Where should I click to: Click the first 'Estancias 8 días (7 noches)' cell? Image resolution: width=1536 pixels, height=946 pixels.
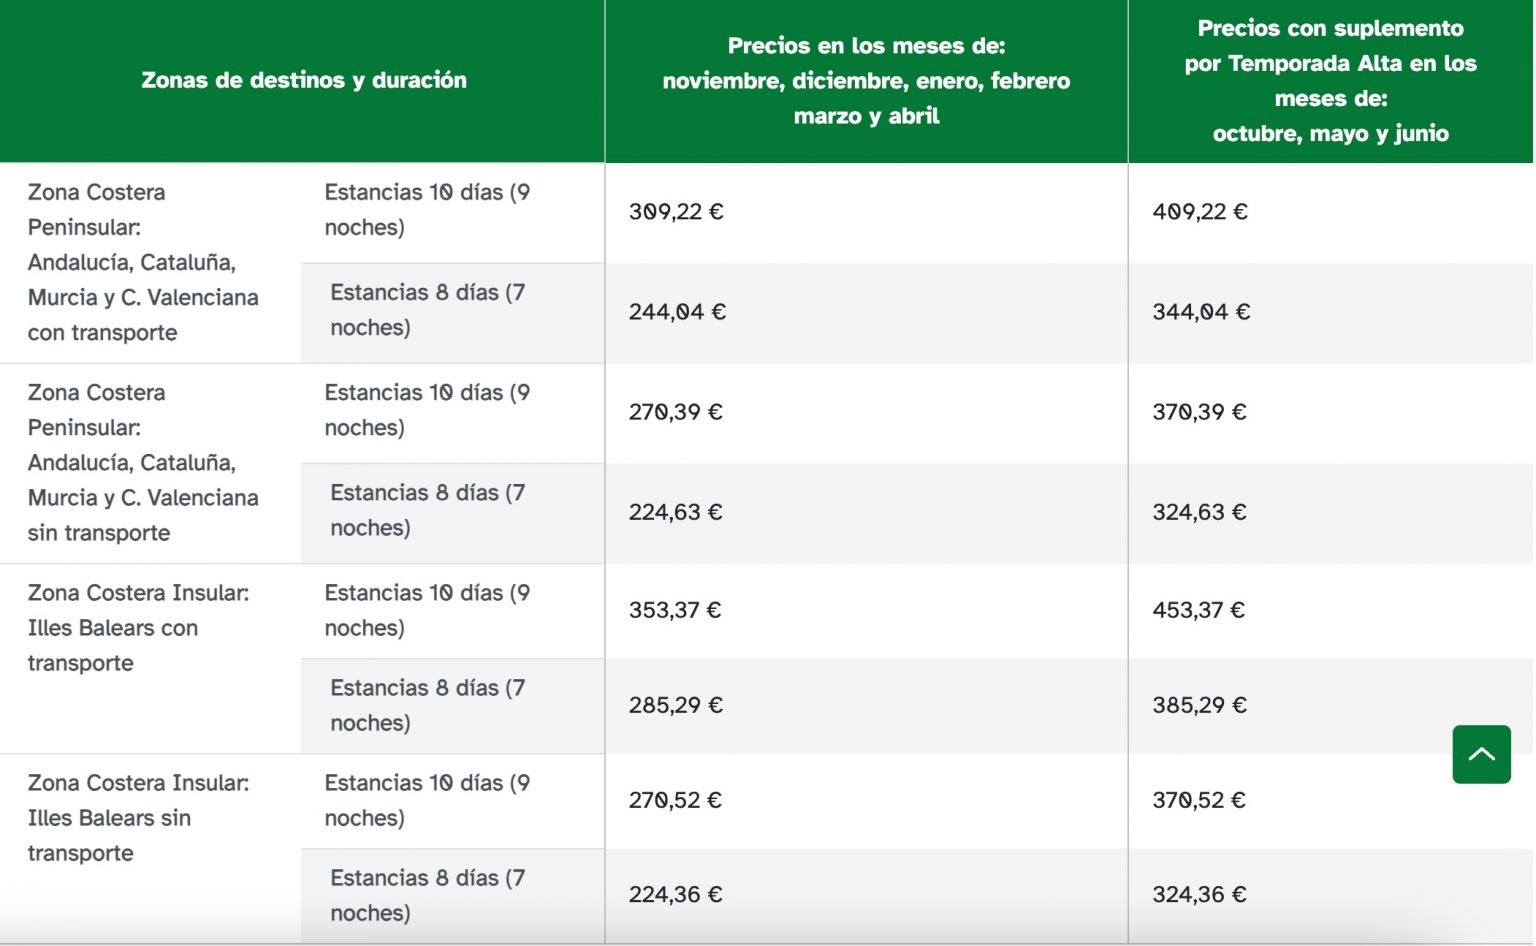coord(427,309)
